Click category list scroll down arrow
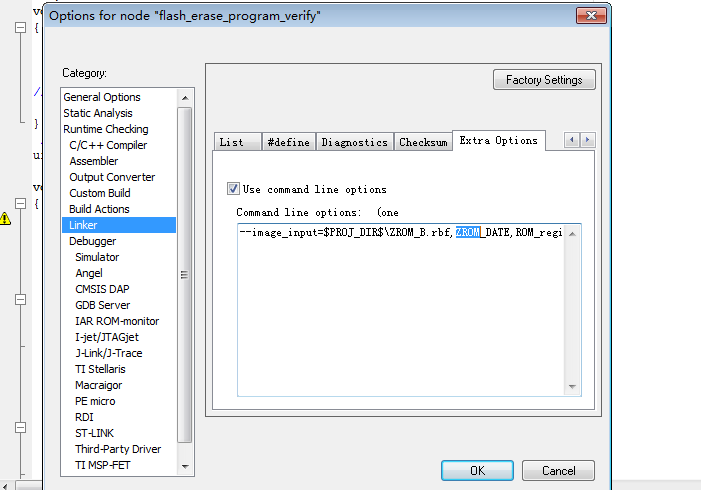The width and height of the screenshot is (701, 490). (x=185, y=466)
